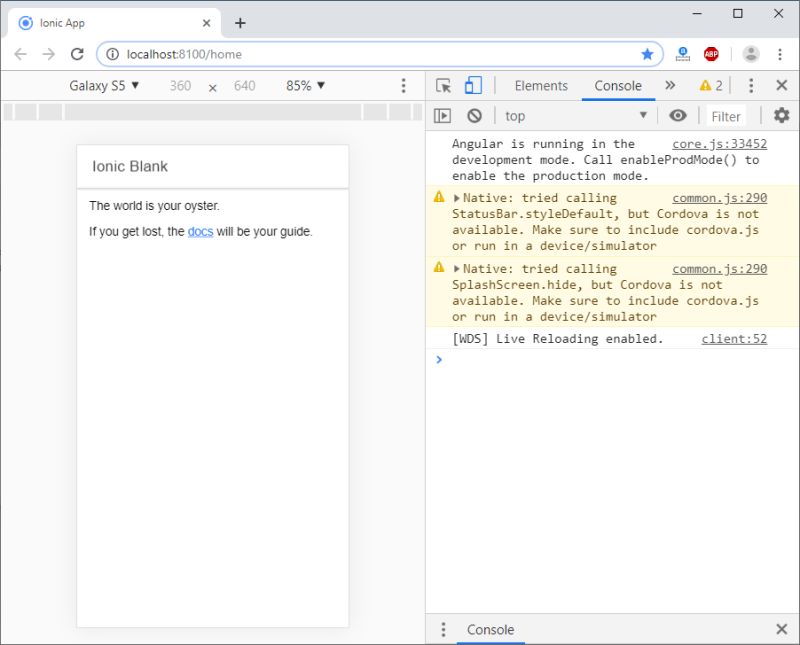
Task: Select the Ionic App browser tab
Action: coord(114,23)
